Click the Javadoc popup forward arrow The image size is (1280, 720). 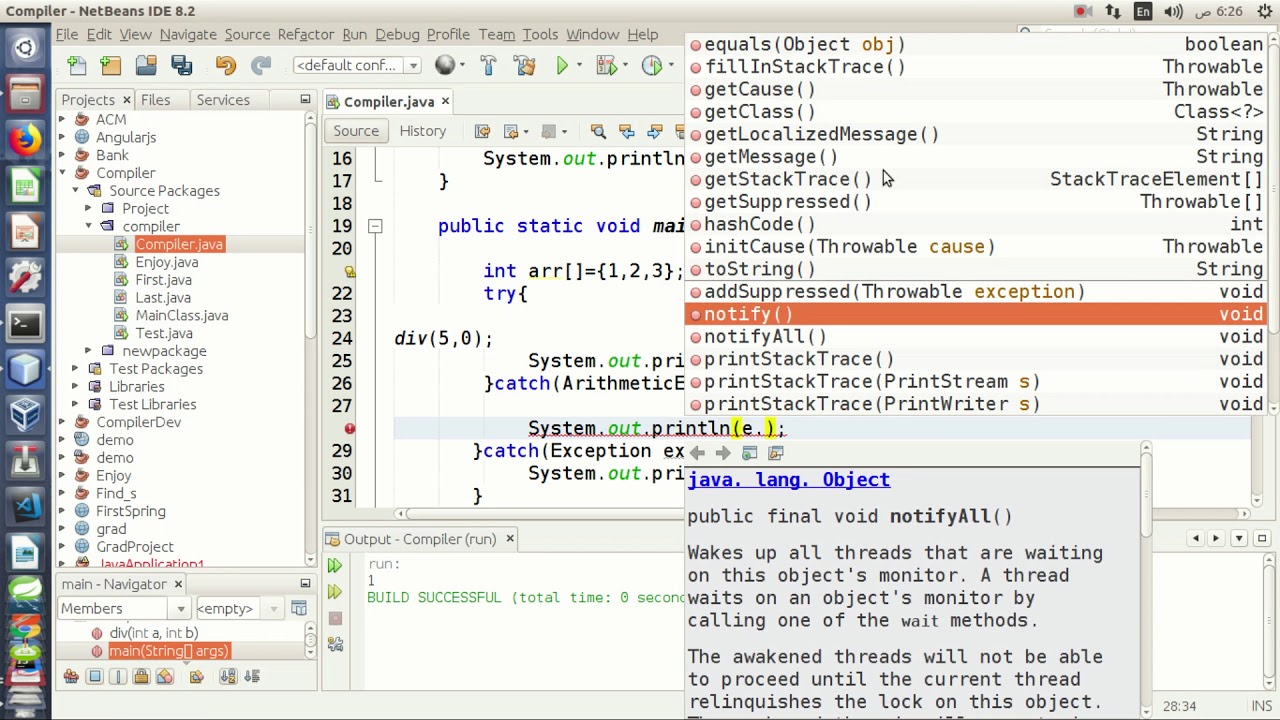[722, 453]
